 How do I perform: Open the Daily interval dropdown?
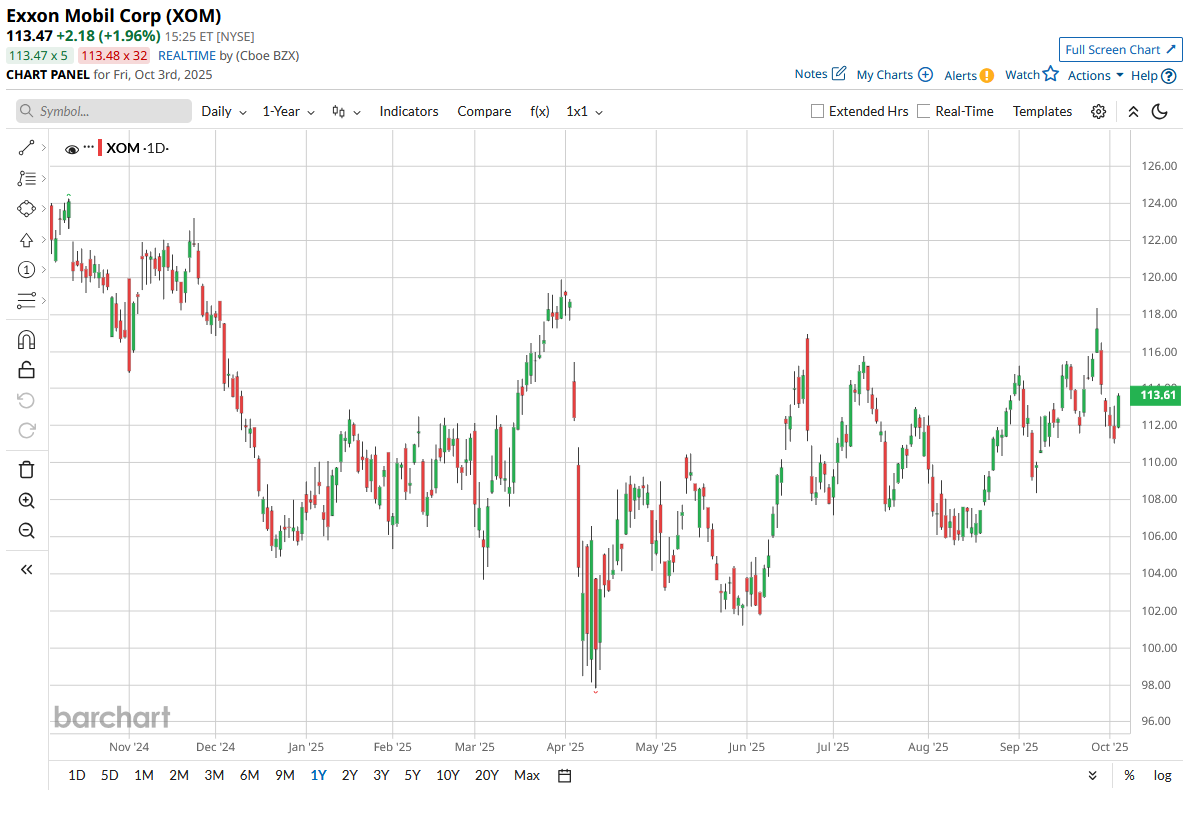(223, 111)
